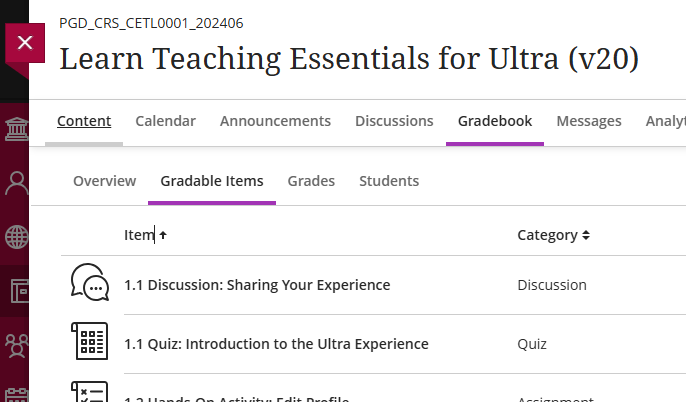Click the assignment icon for 1.2 activity

(x=90, y=392)
